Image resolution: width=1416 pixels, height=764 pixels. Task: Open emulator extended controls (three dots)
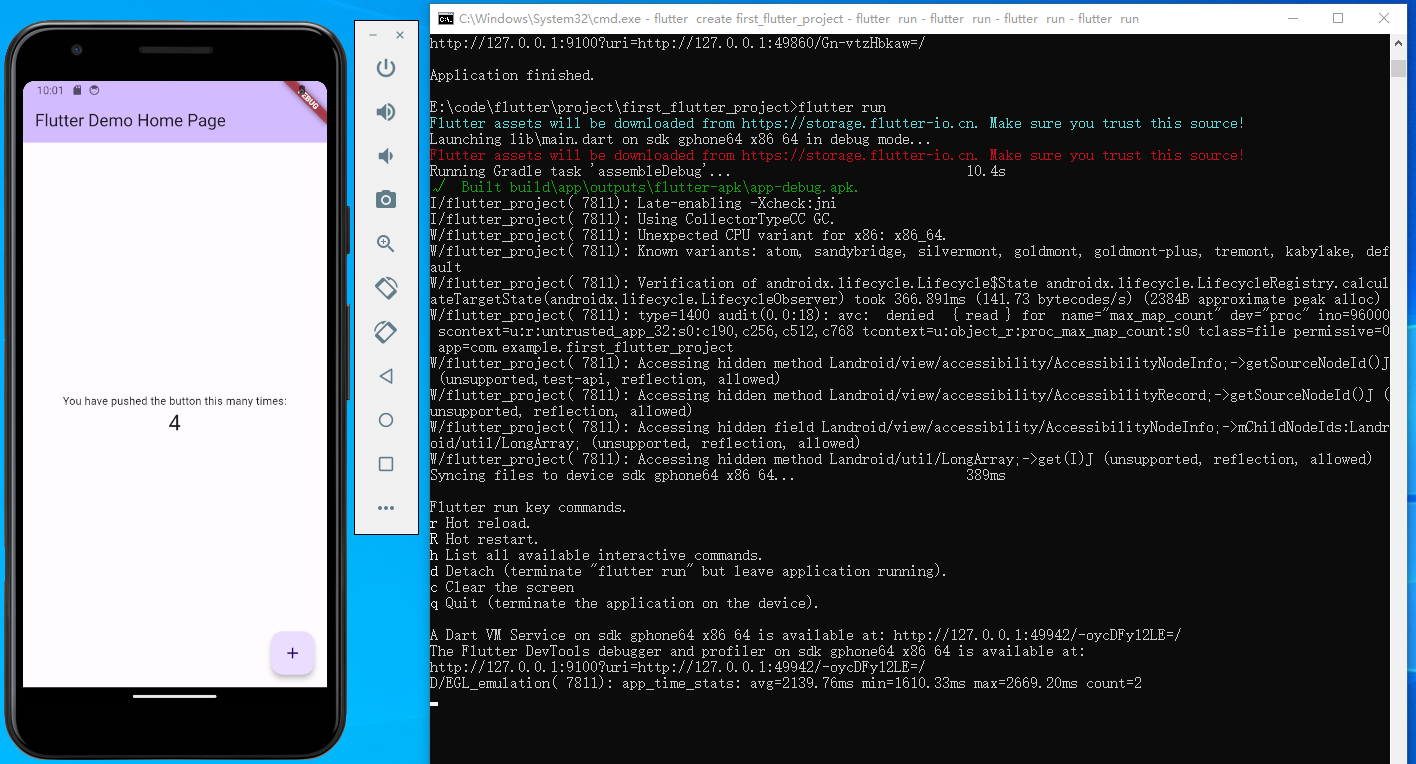coord(386,508)
